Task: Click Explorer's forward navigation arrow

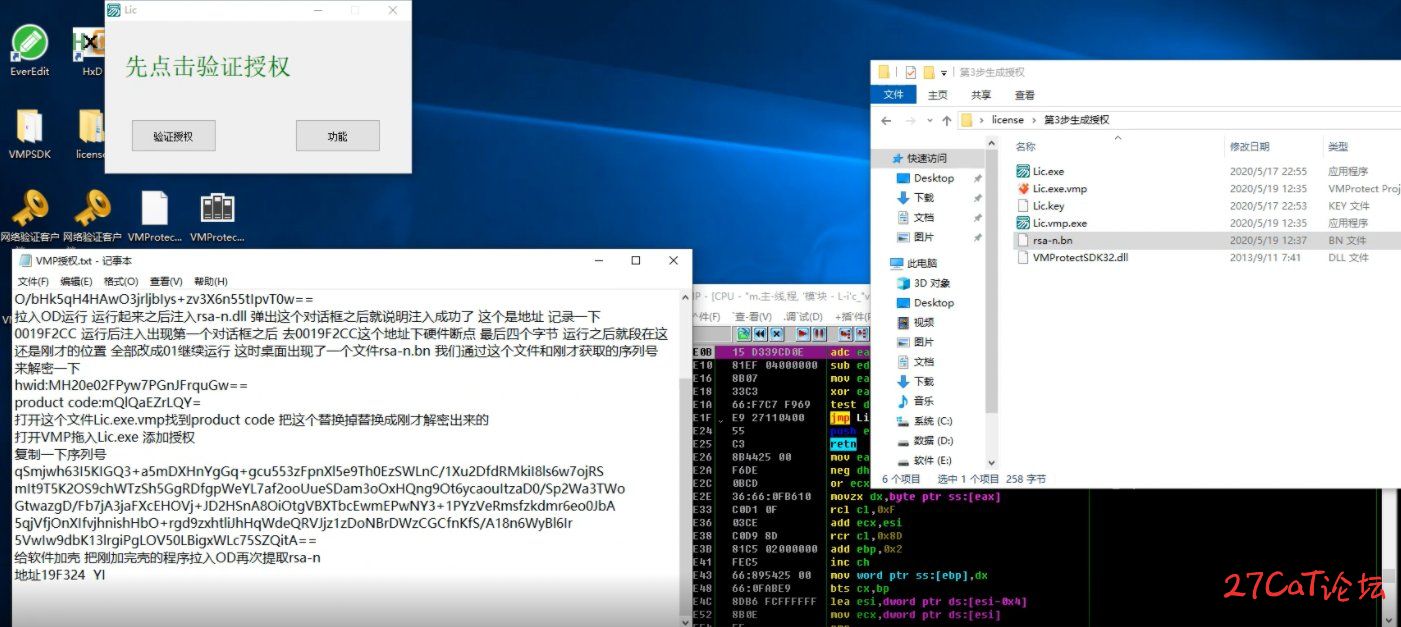Action: tap(910, 120)
